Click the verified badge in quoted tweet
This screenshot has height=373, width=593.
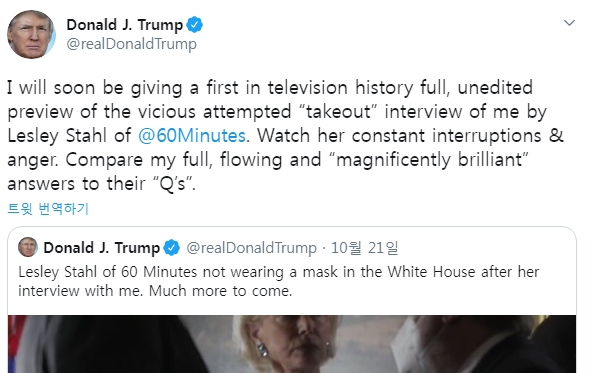(172, 248)
